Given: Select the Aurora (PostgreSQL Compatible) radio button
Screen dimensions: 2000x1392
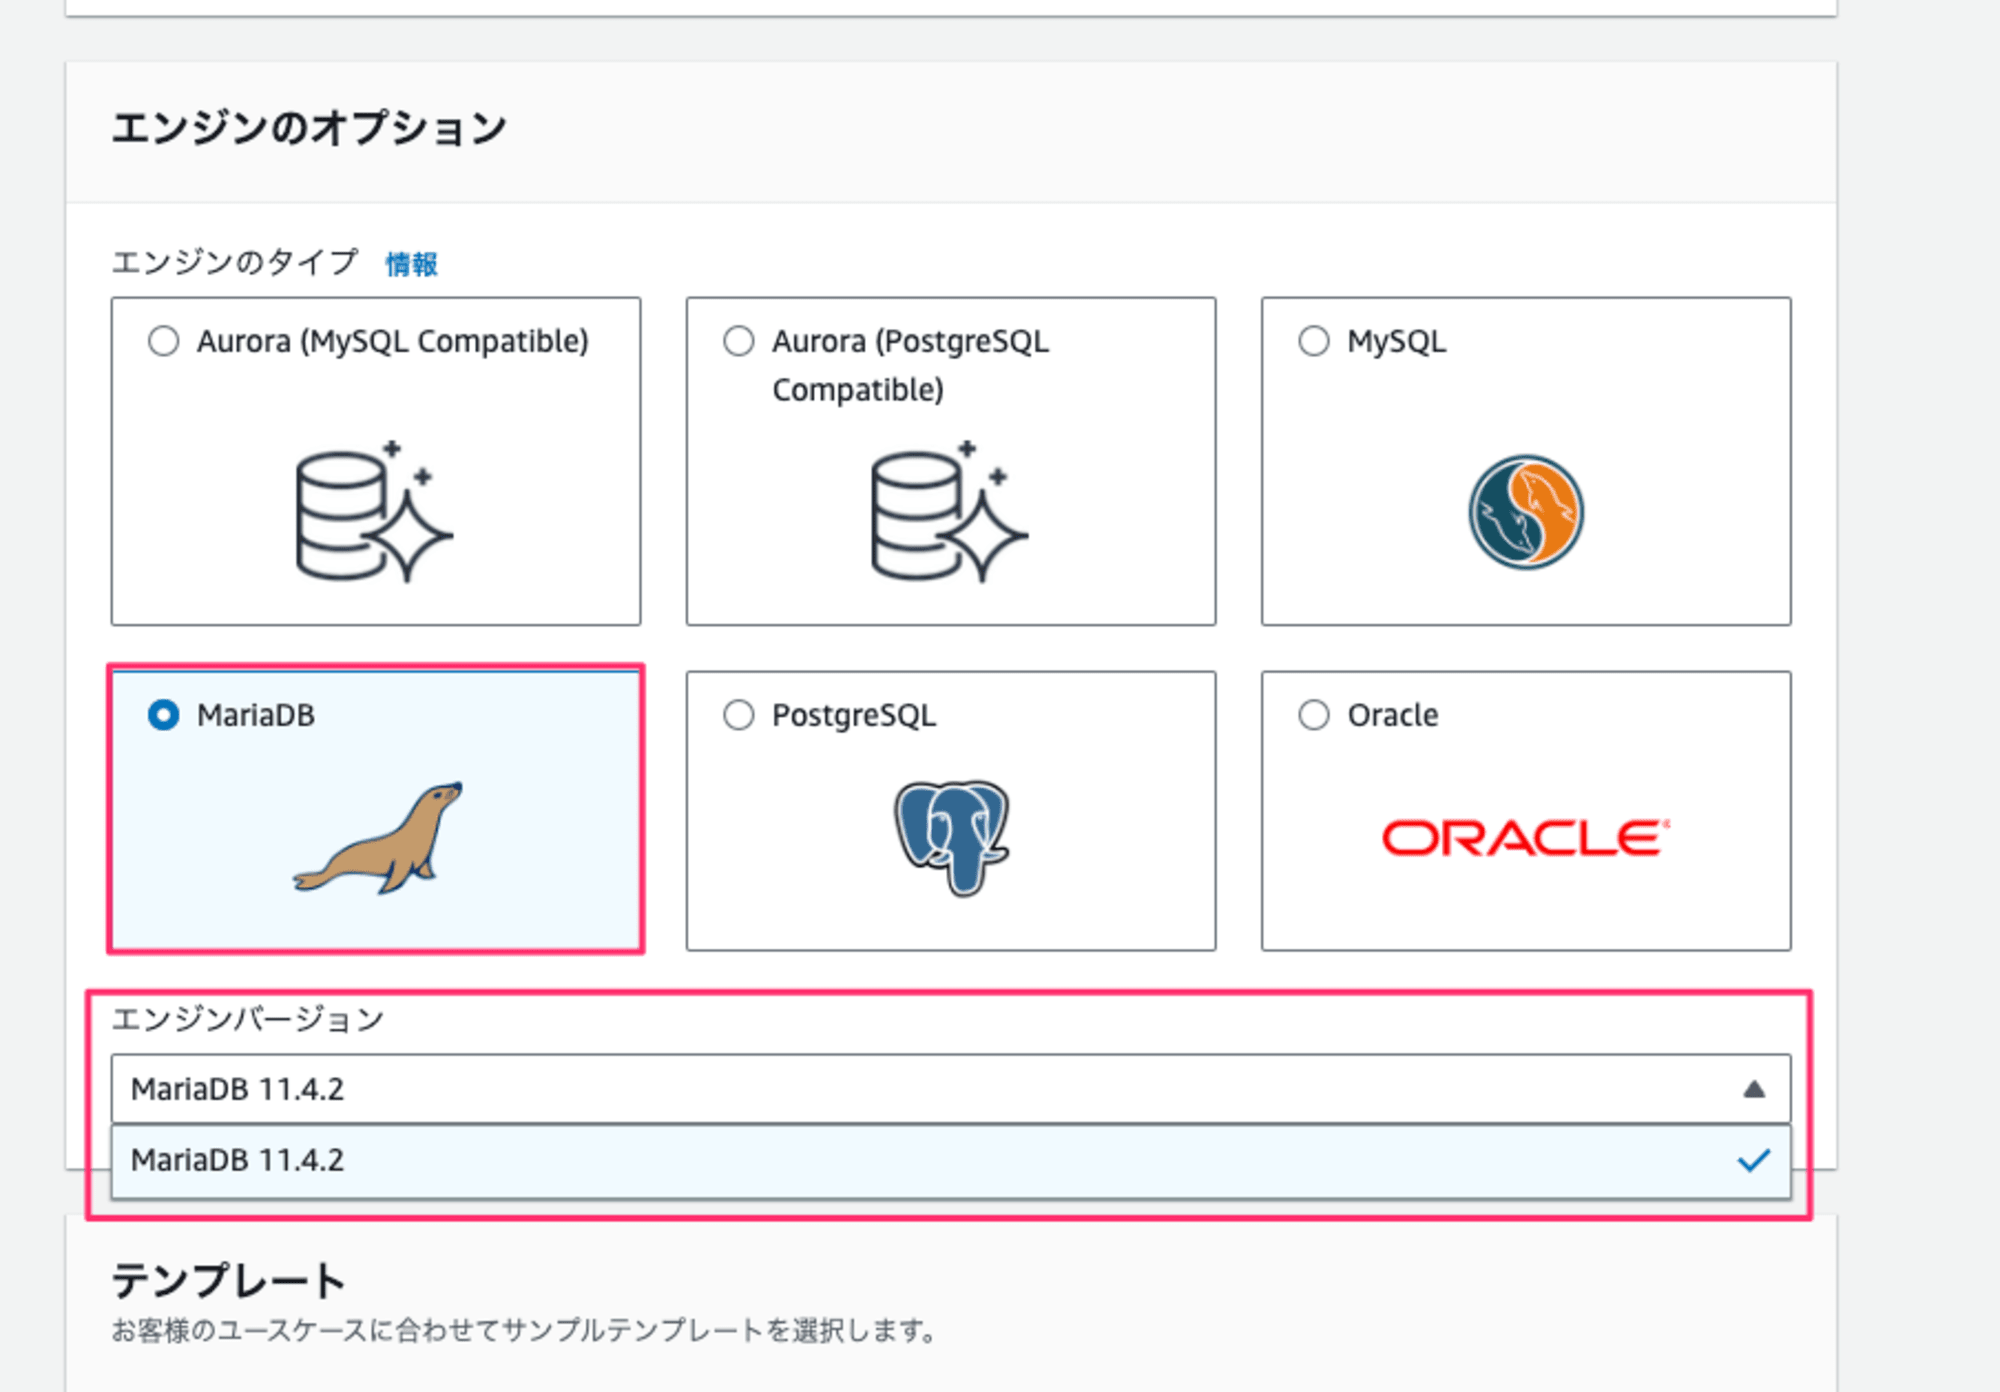Looking at the screenshot, I should coord(738,341).
